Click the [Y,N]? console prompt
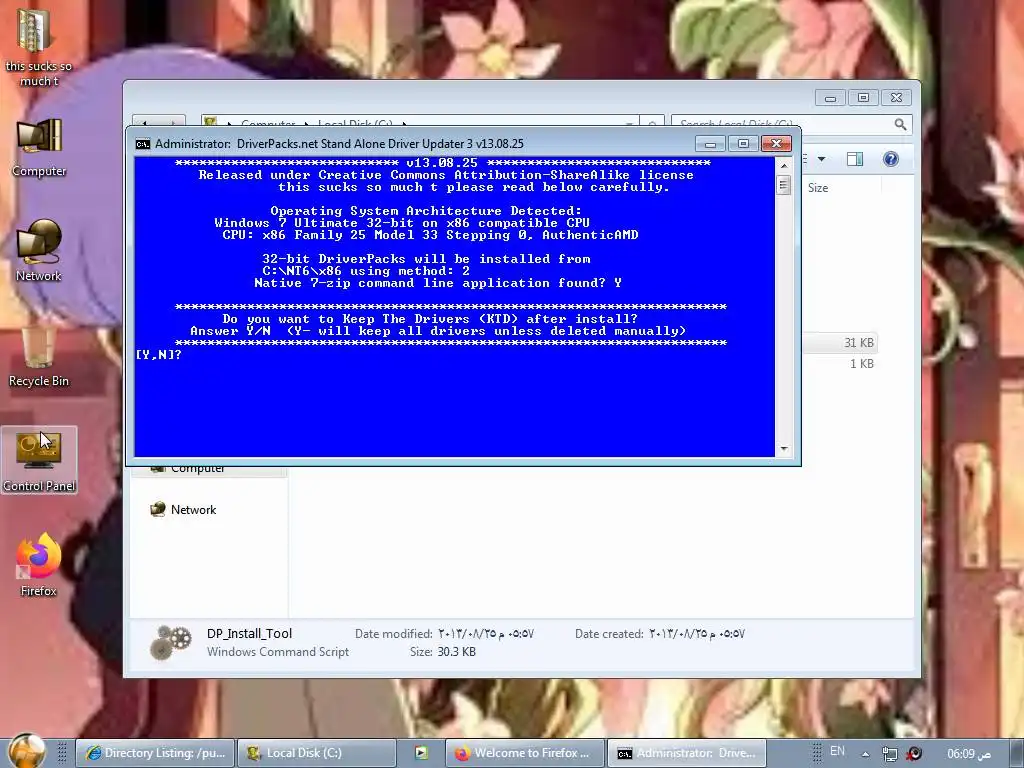The image size is (1024, 768). tap(159, 355)
